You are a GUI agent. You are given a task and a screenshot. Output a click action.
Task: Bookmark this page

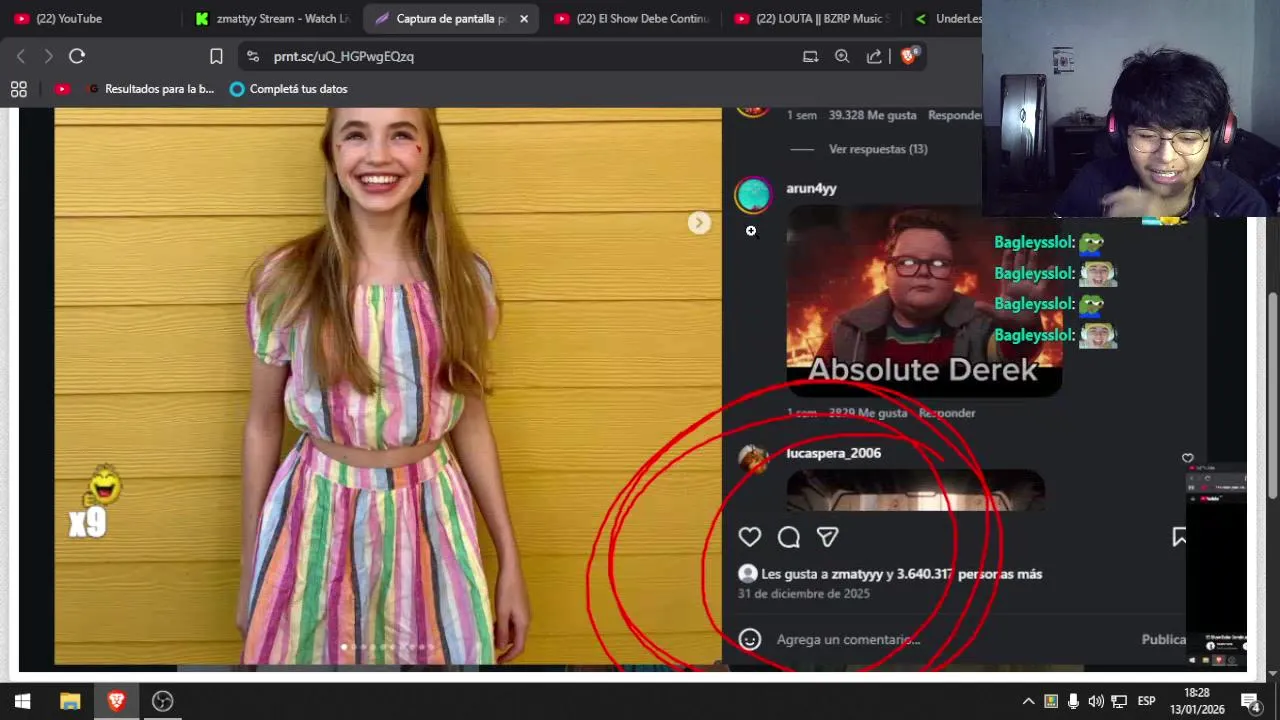(x=216, y=56)
